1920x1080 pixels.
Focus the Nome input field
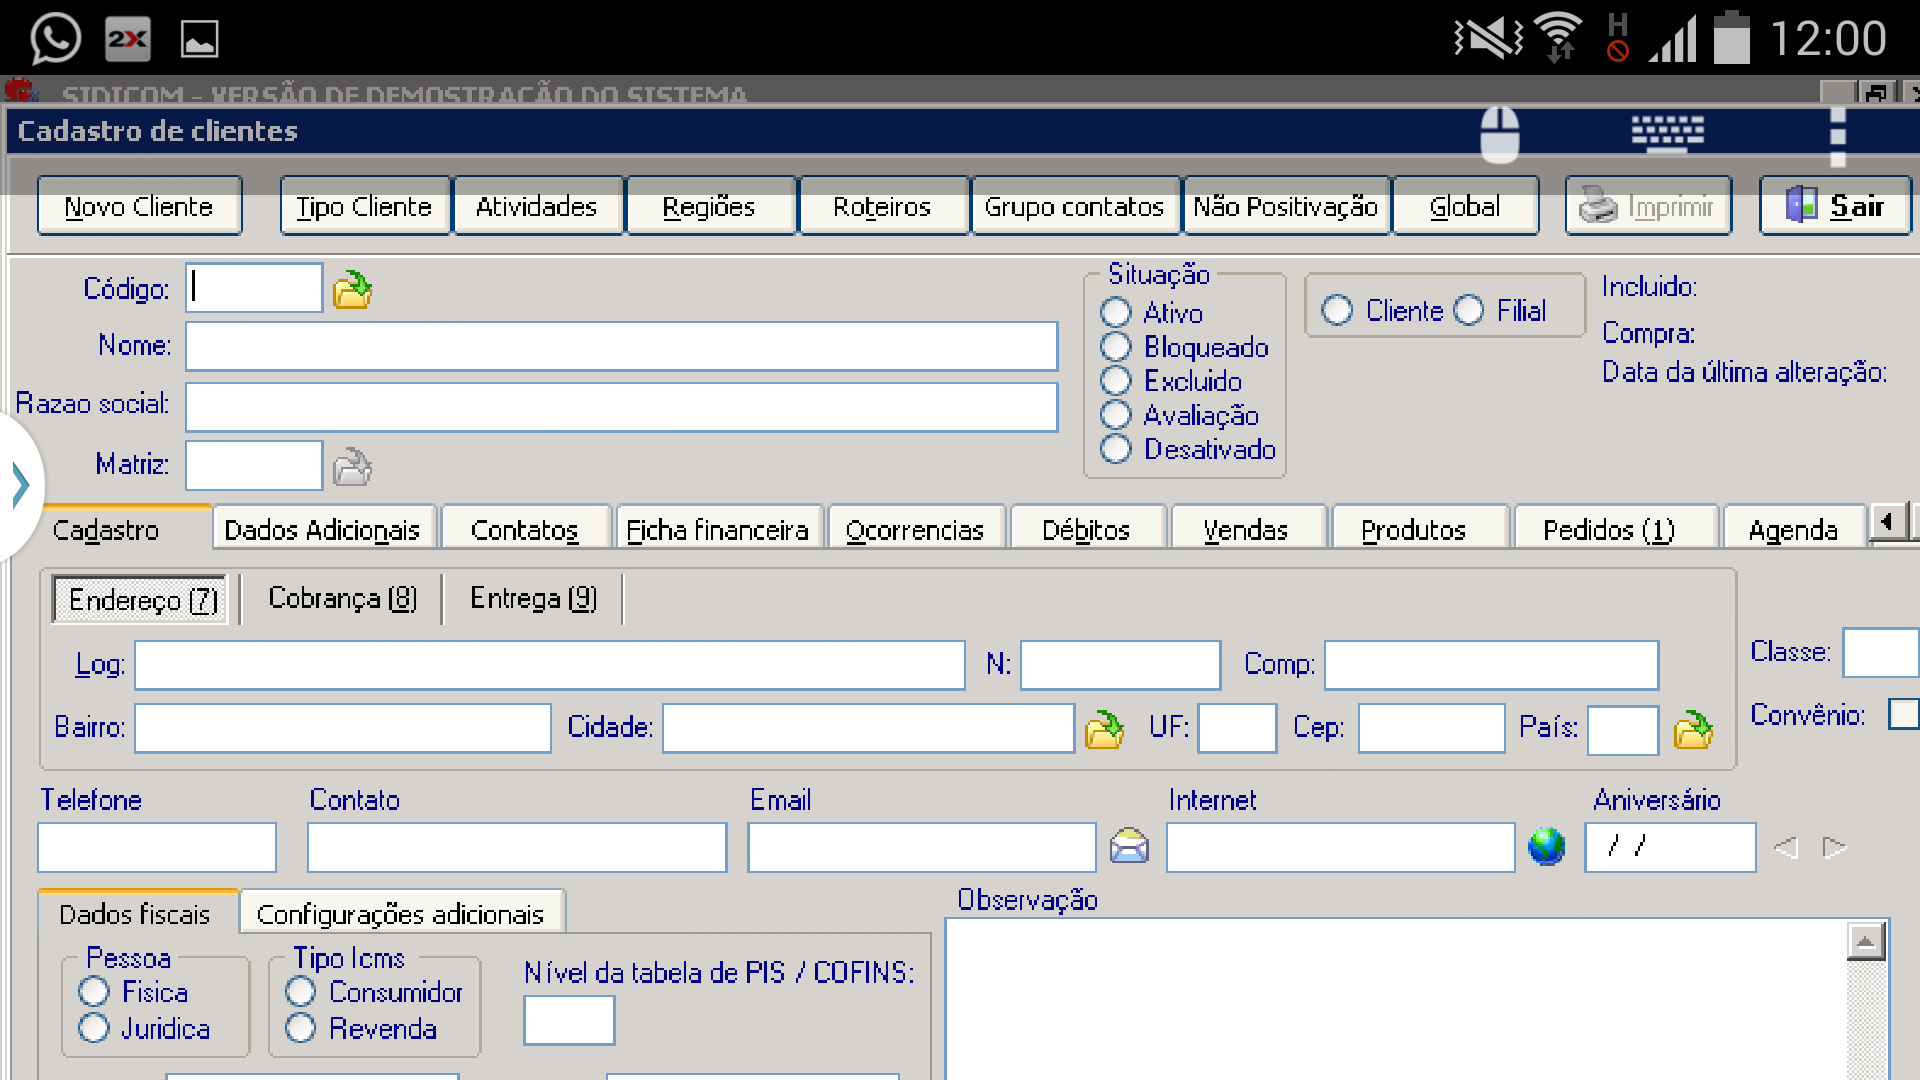tap(621, 346)
